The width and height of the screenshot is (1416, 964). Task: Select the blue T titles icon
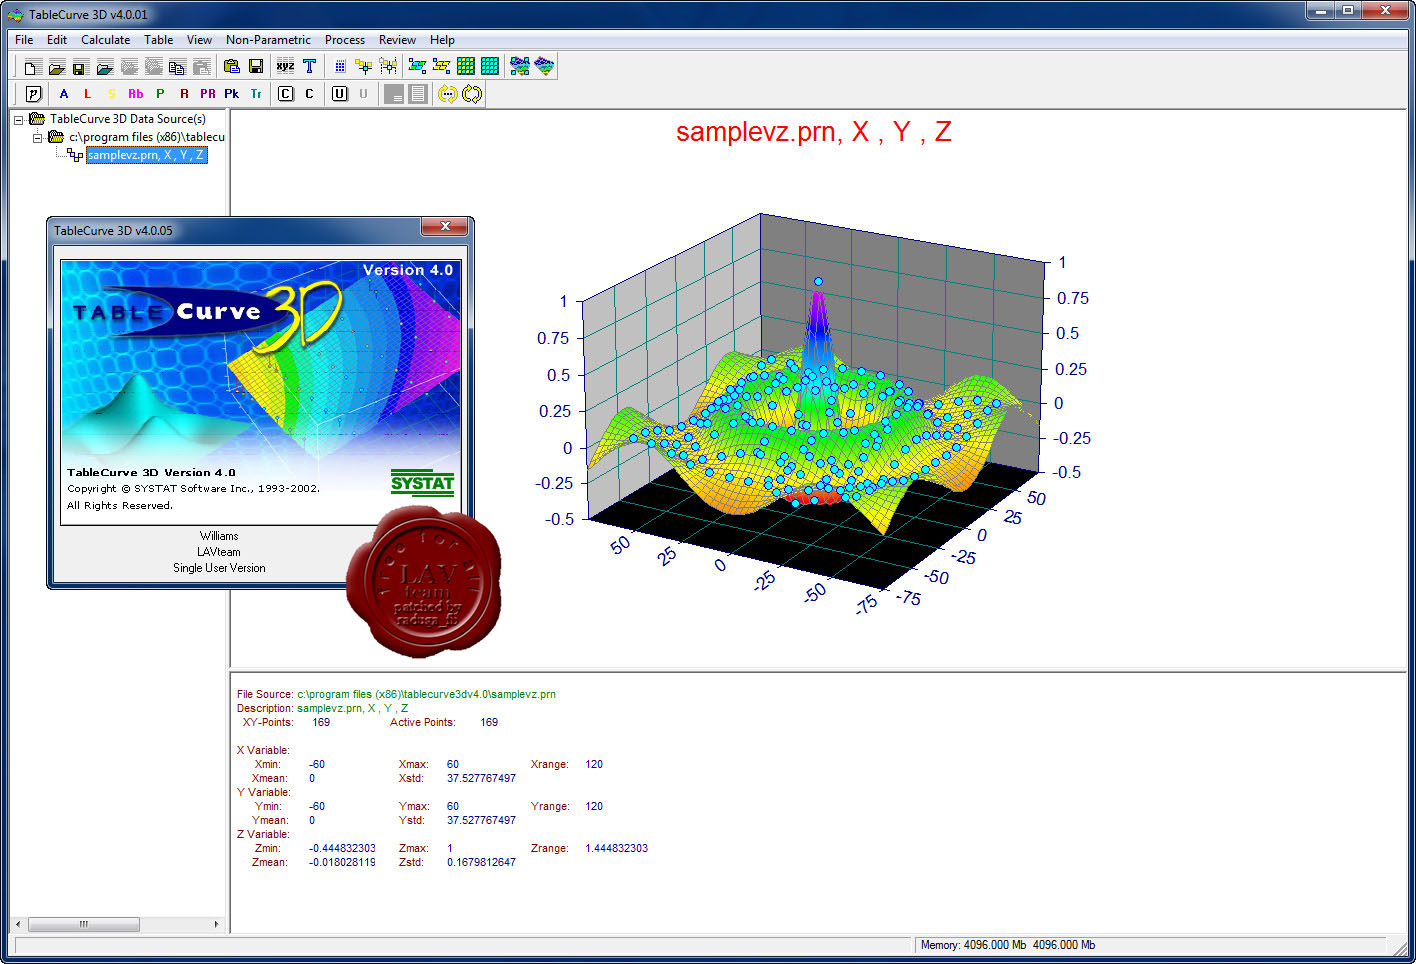(x=309, y=67)
